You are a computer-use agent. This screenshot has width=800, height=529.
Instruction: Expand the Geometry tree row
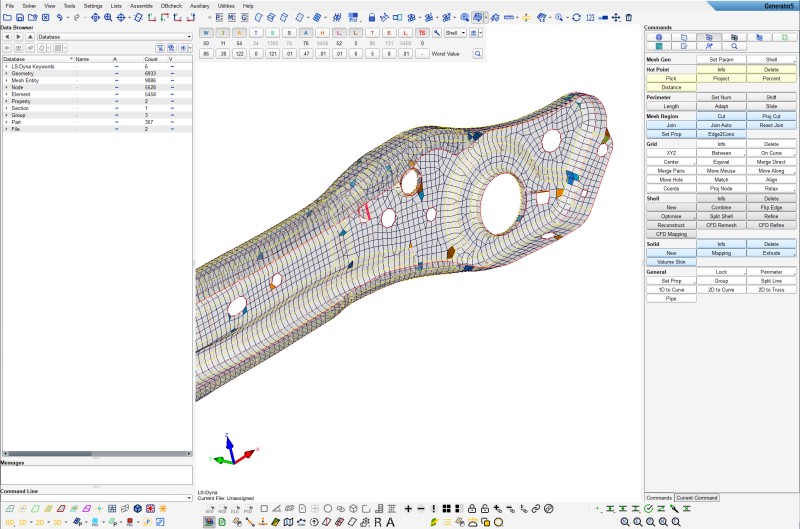(x=5, y=73)
